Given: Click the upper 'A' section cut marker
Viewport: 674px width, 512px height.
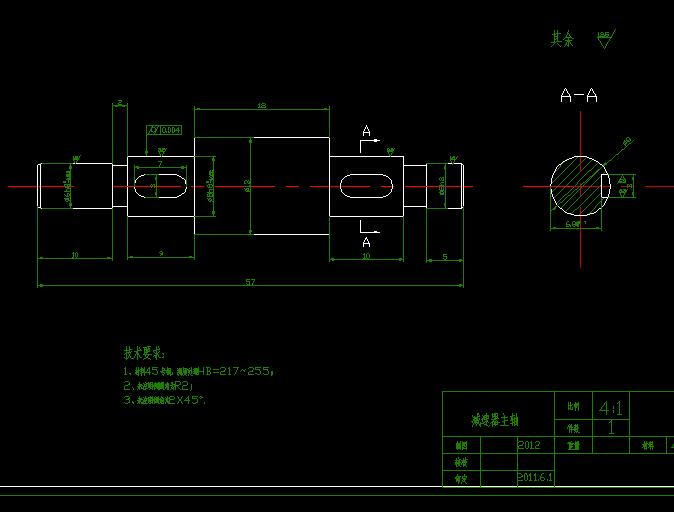Looking at the screenshot, I should 366,131.
